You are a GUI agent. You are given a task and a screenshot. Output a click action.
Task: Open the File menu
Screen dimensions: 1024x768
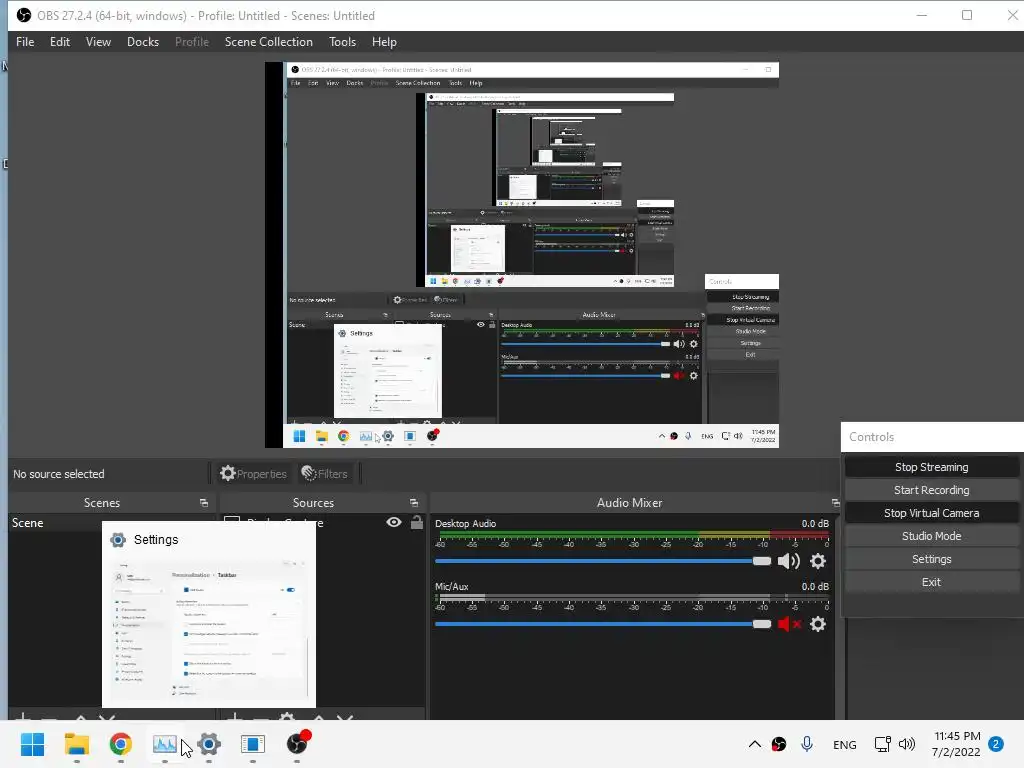(25, 42)
